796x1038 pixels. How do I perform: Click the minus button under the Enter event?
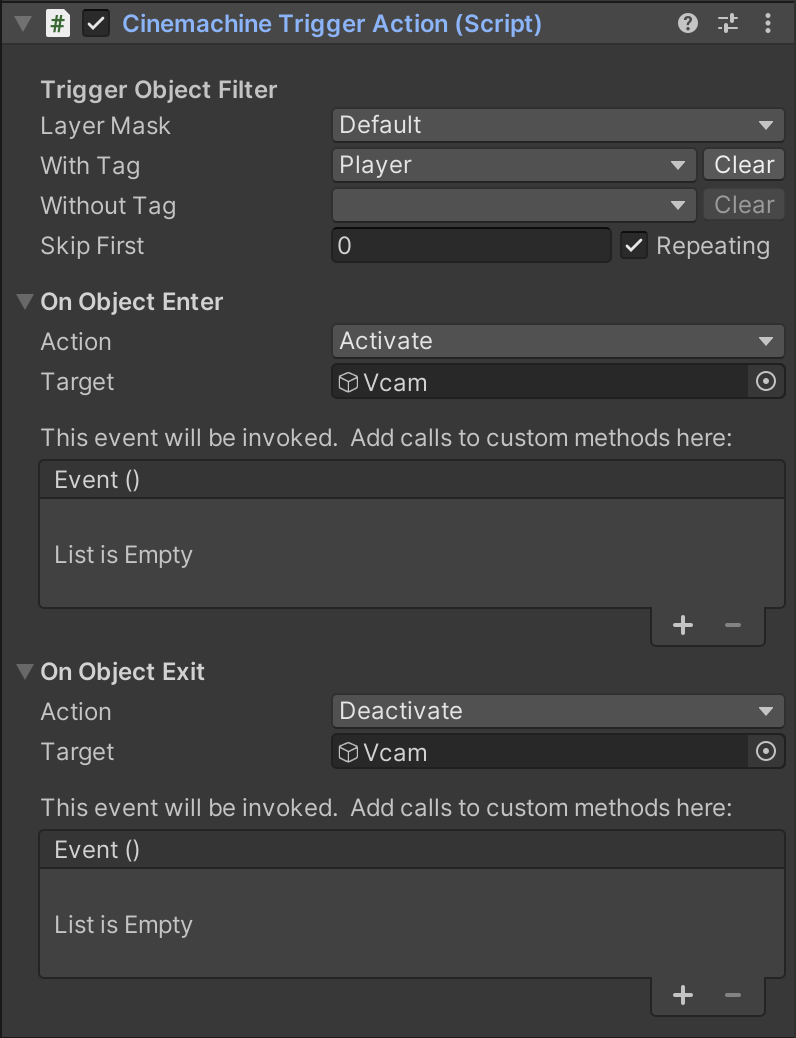(x=732, y=625)
